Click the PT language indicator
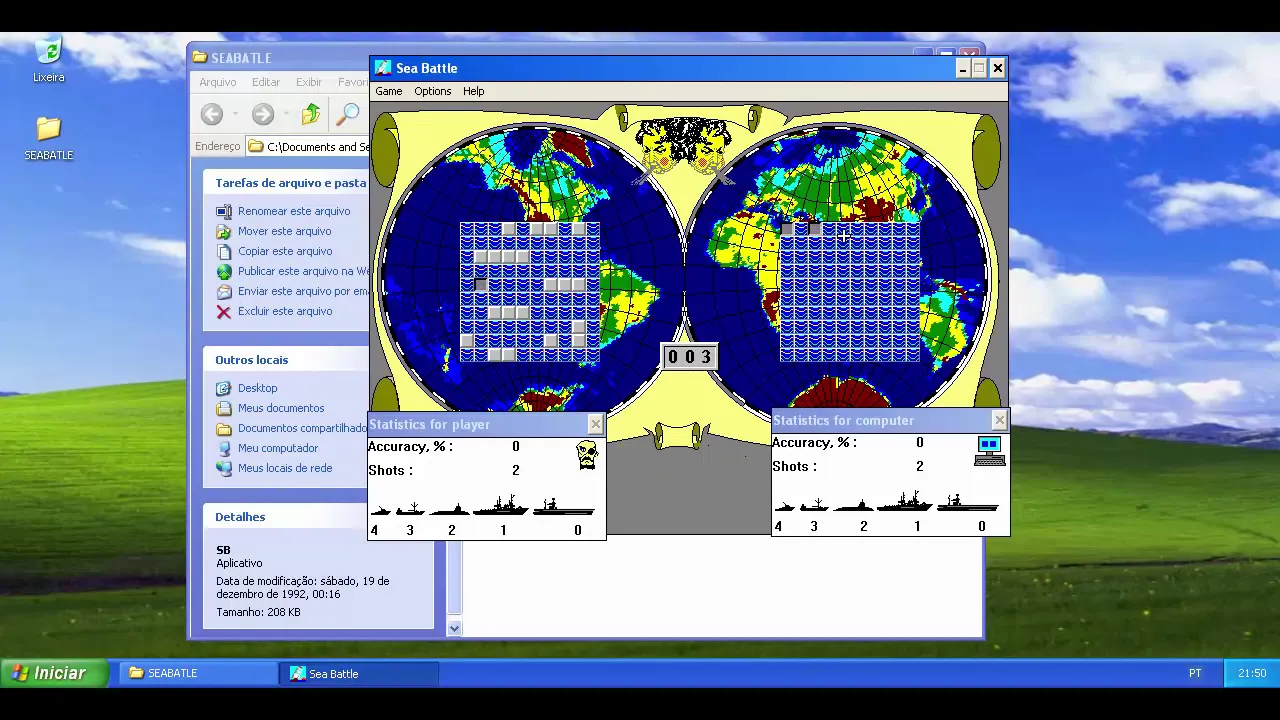The image size is (1280, 720). tap(1195, 673)
